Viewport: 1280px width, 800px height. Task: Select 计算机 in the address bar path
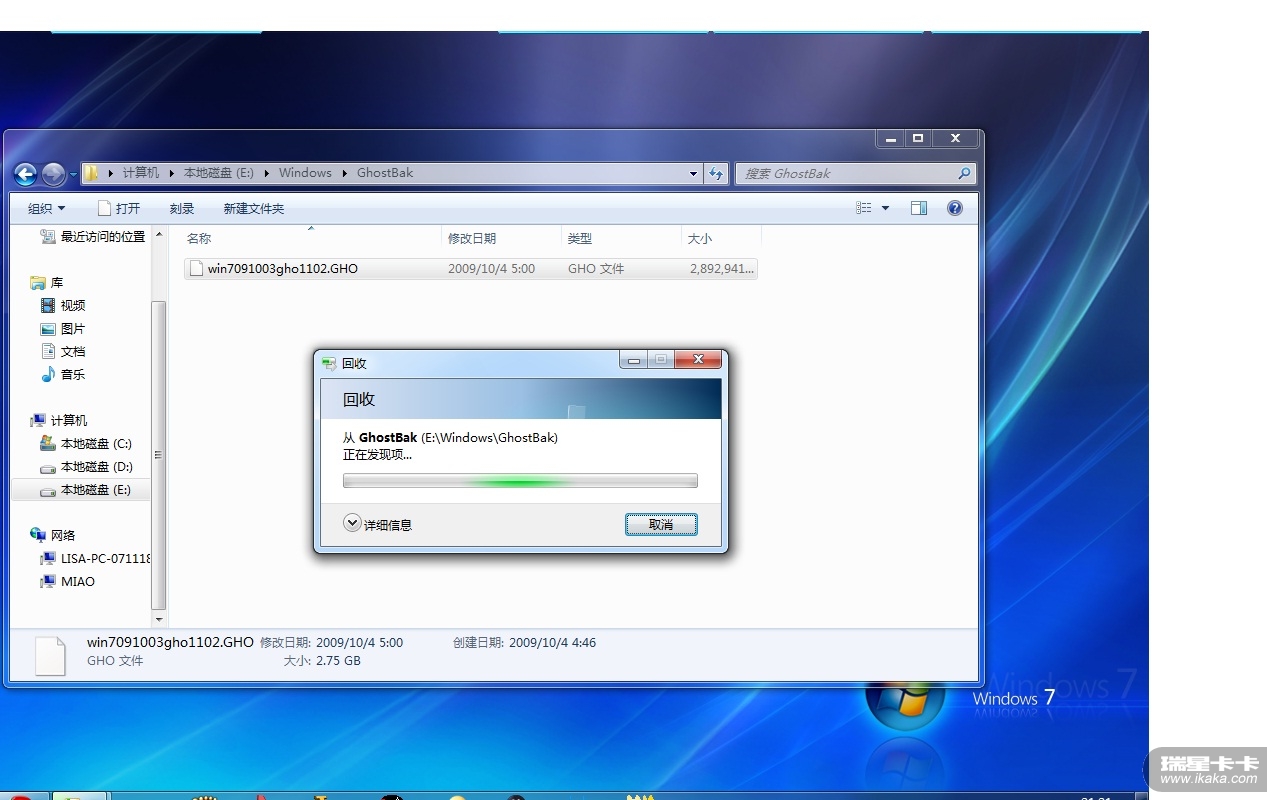[141, 173]
